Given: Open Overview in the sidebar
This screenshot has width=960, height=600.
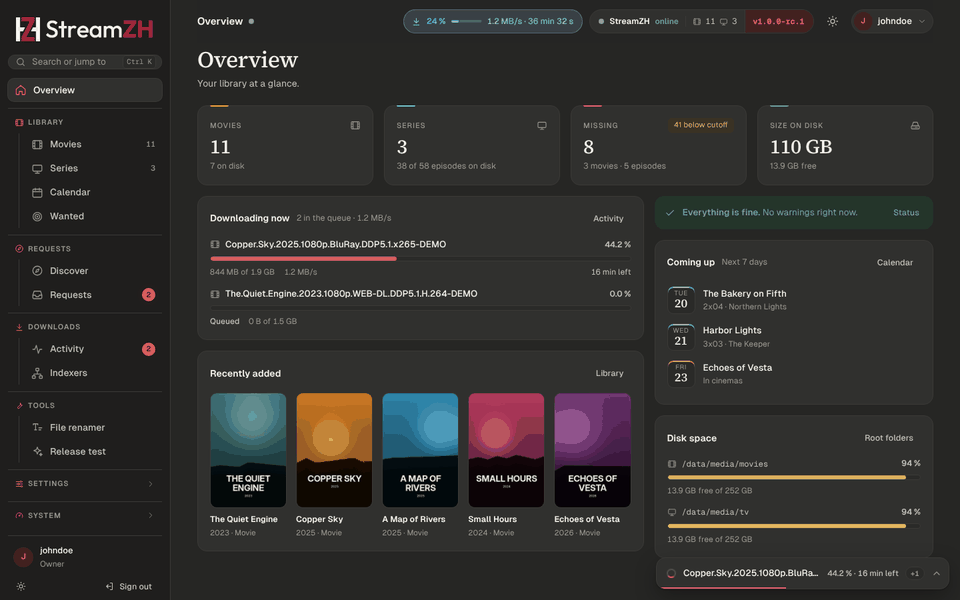Looking at the screenshot, I should tap(85, 90).
